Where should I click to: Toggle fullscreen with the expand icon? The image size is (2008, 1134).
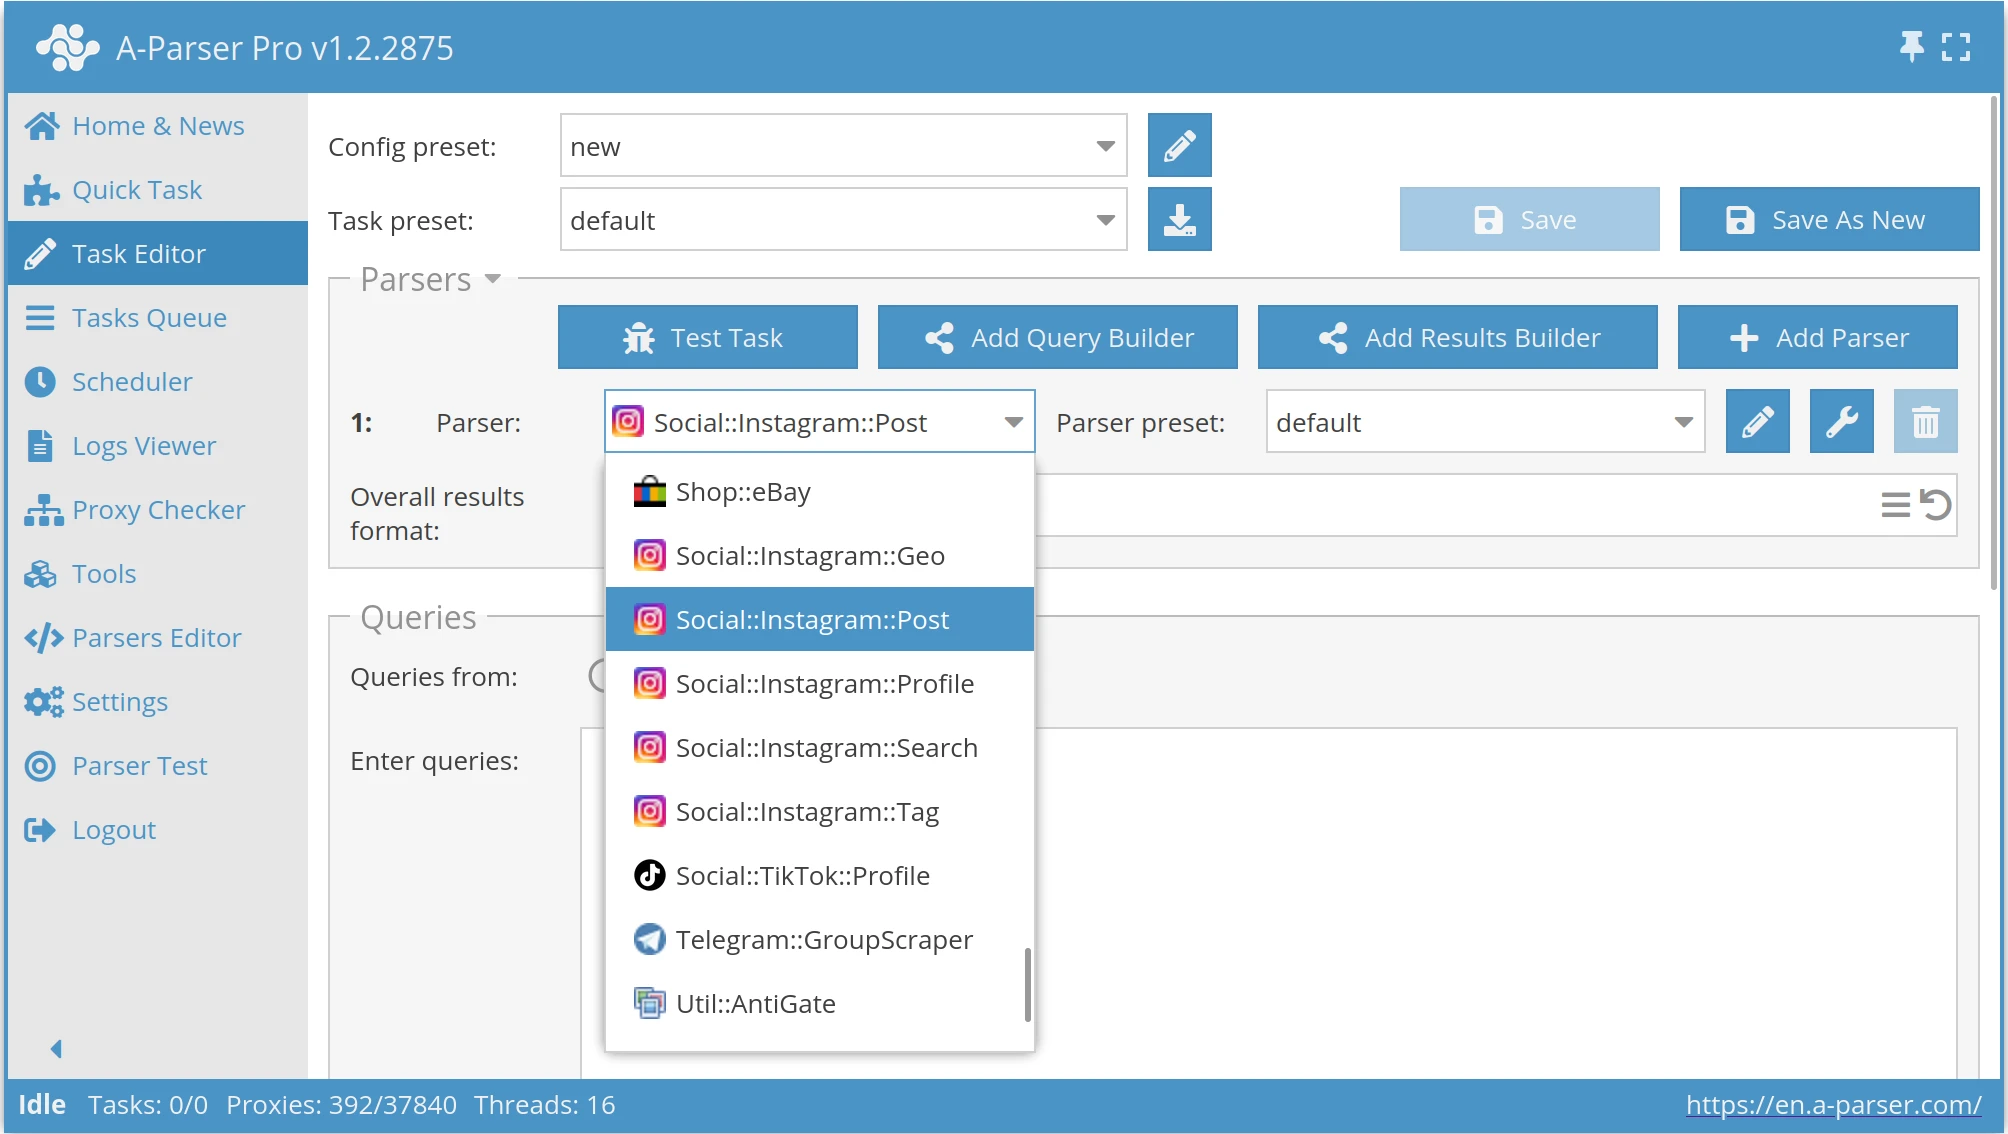pos(1957,46)
